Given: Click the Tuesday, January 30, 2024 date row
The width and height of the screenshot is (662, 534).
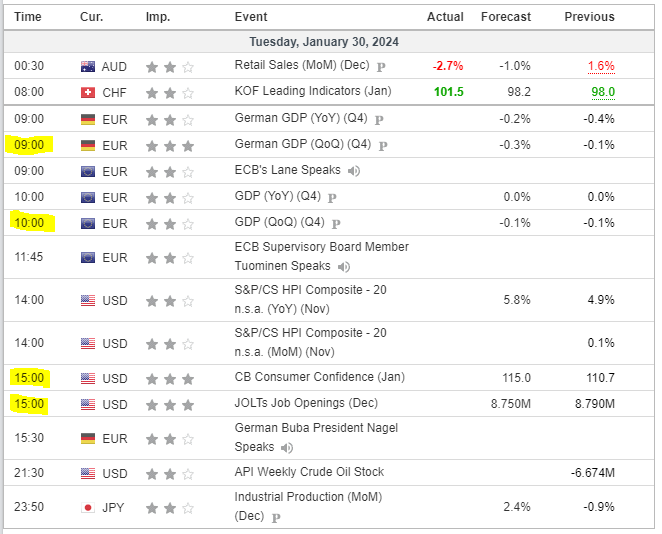Looking at the screenshot, I should point(329,42).
